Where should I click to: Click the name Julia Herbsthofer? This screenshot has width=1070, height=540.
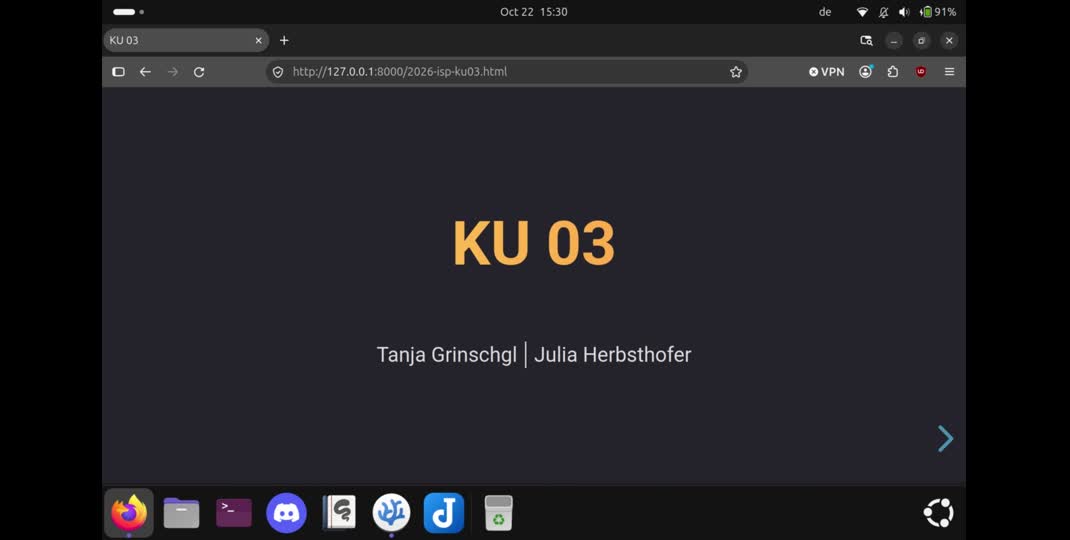pos(613,354)
